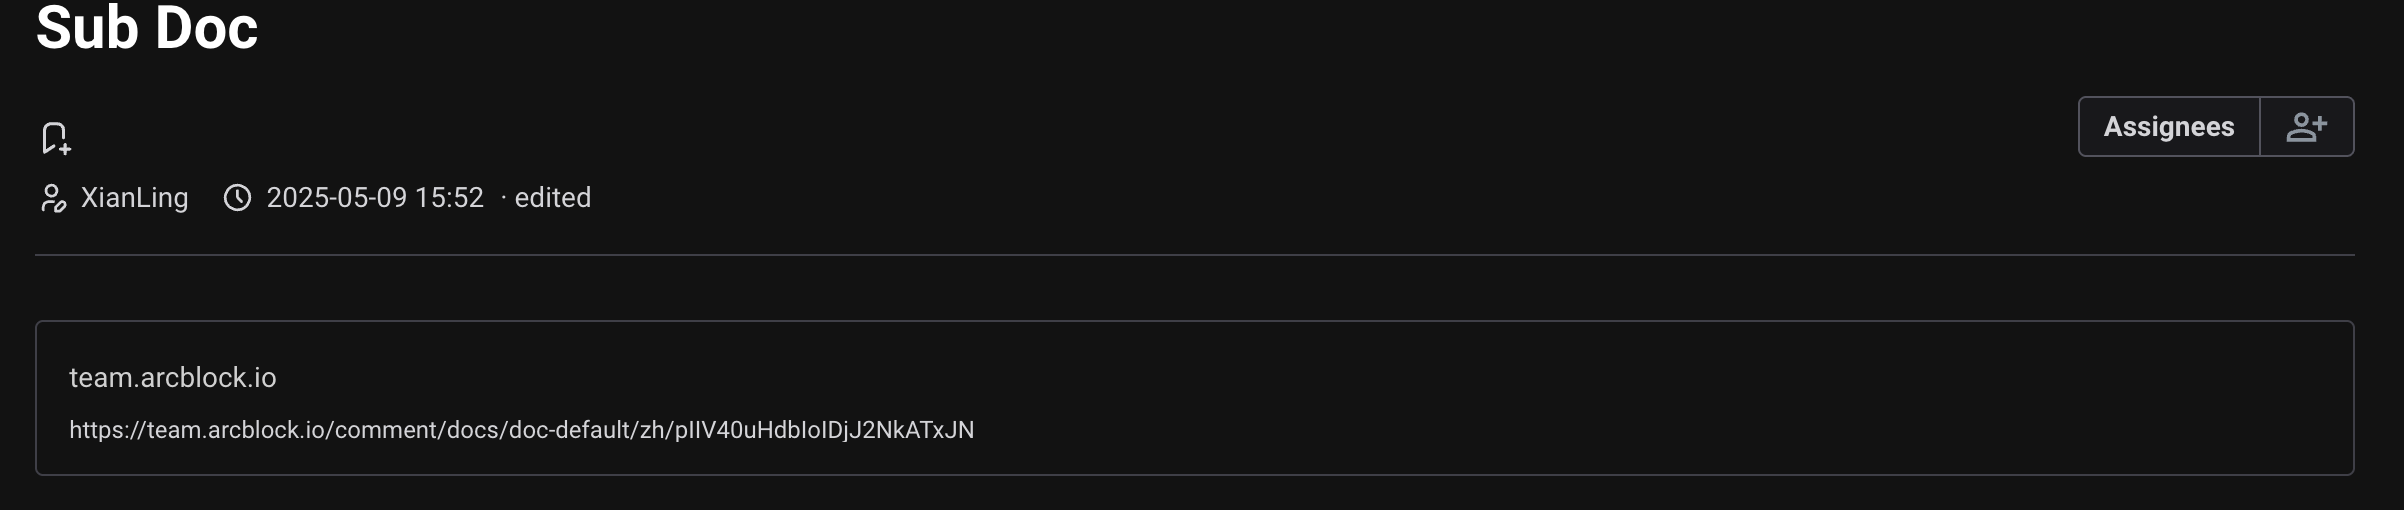This screenshot has height=510, width=2404.
Task: Click the horizontal divider below the metadata
Action: (1194, 255)
